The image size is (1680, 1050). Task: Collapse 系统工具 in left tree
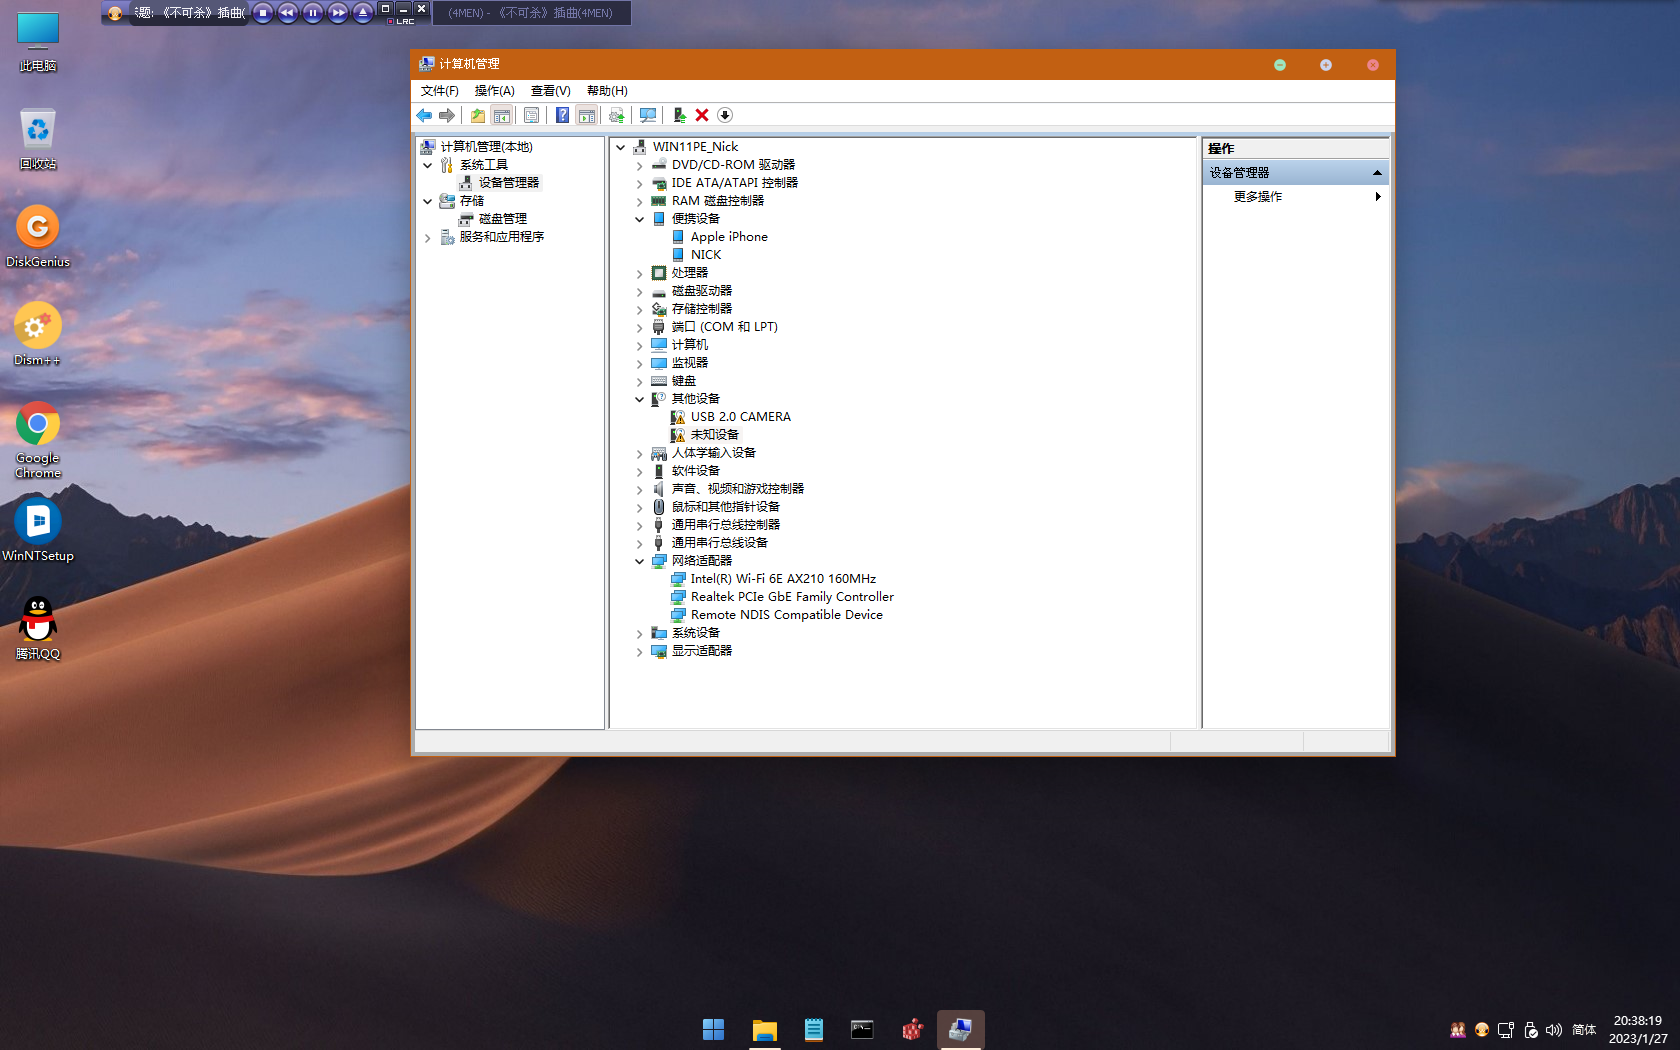coord(428,165)
